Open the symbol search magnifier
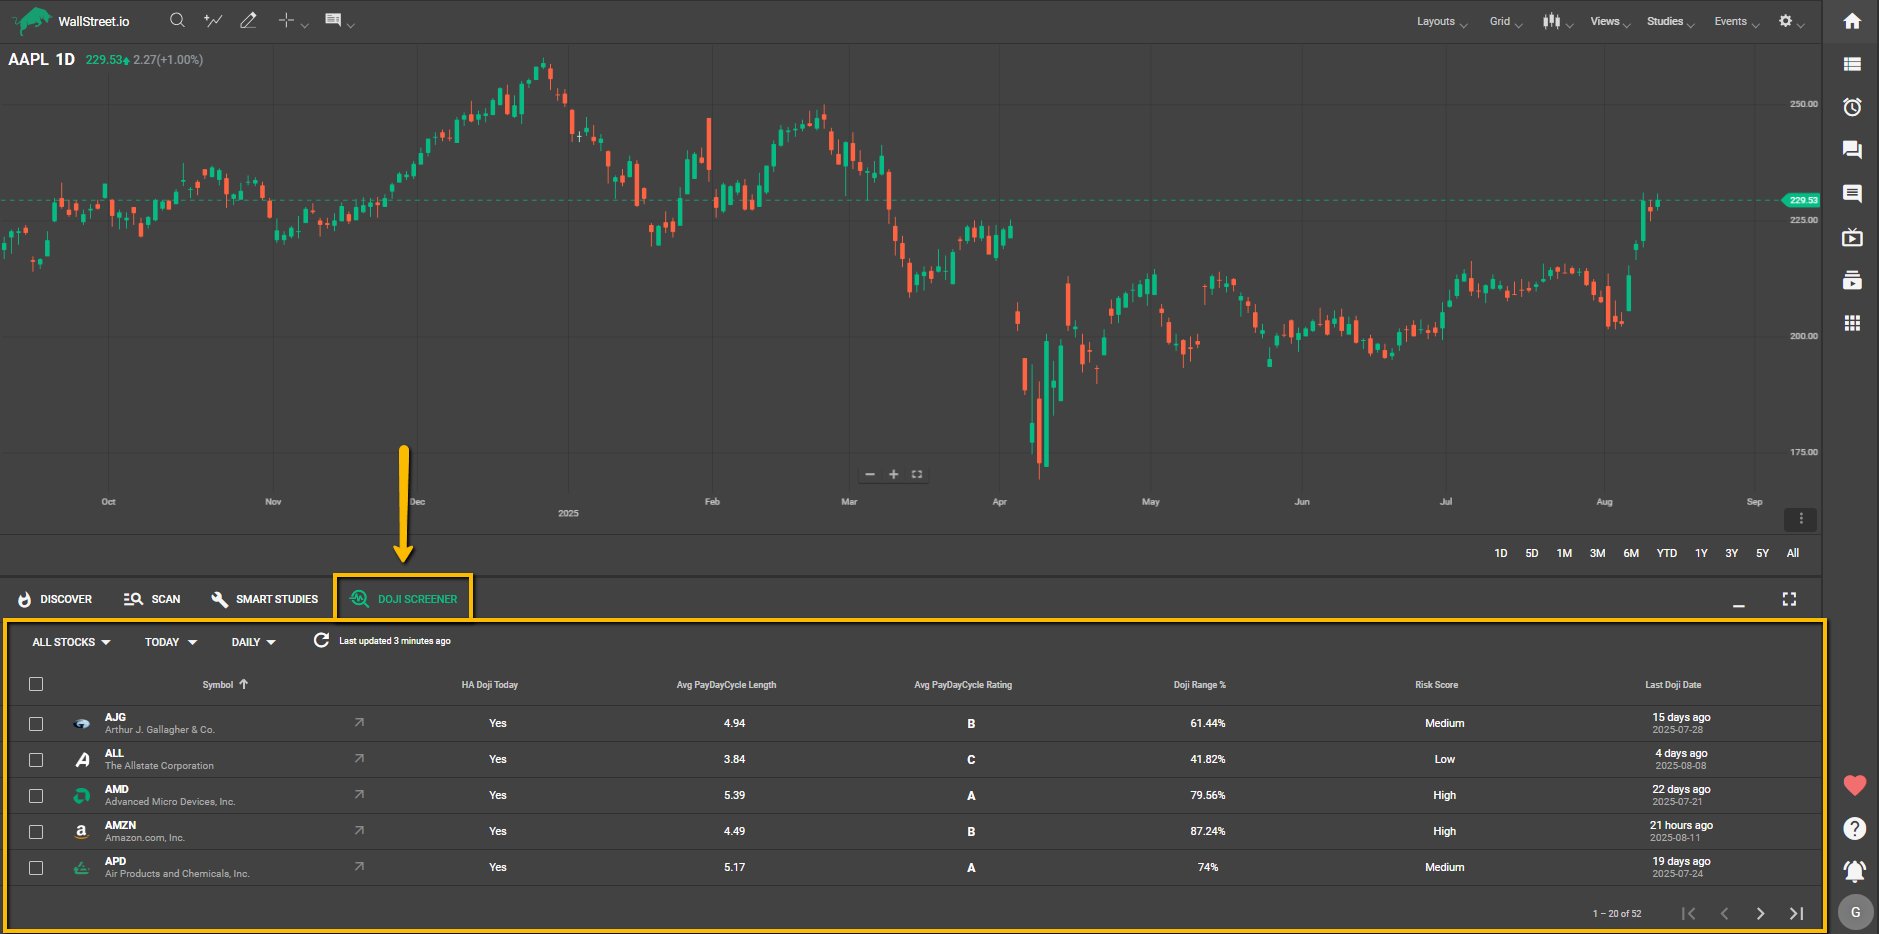This screenshot has width=1879, height=934. tap(177, 20)
